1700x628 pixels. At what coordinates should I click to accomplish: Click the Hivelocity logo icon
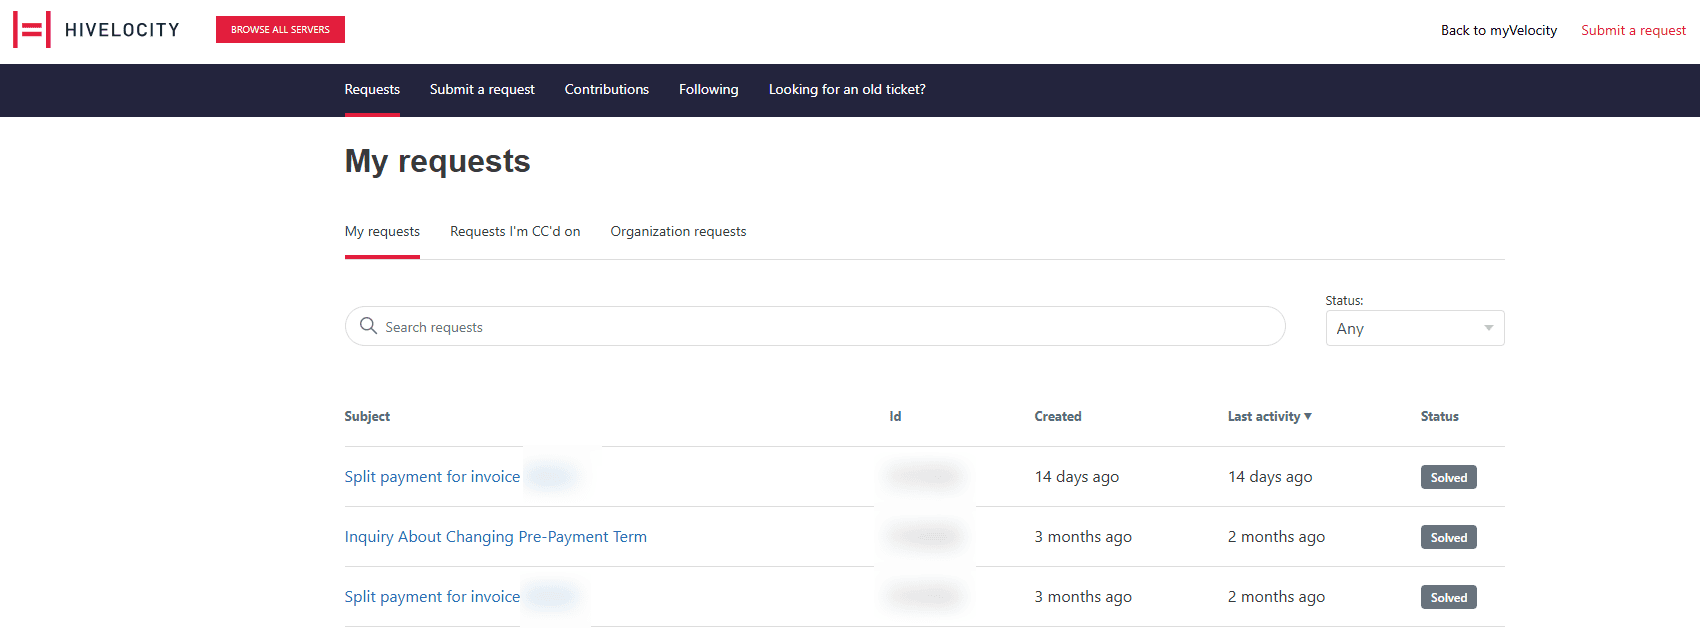[x=32, y=30]
